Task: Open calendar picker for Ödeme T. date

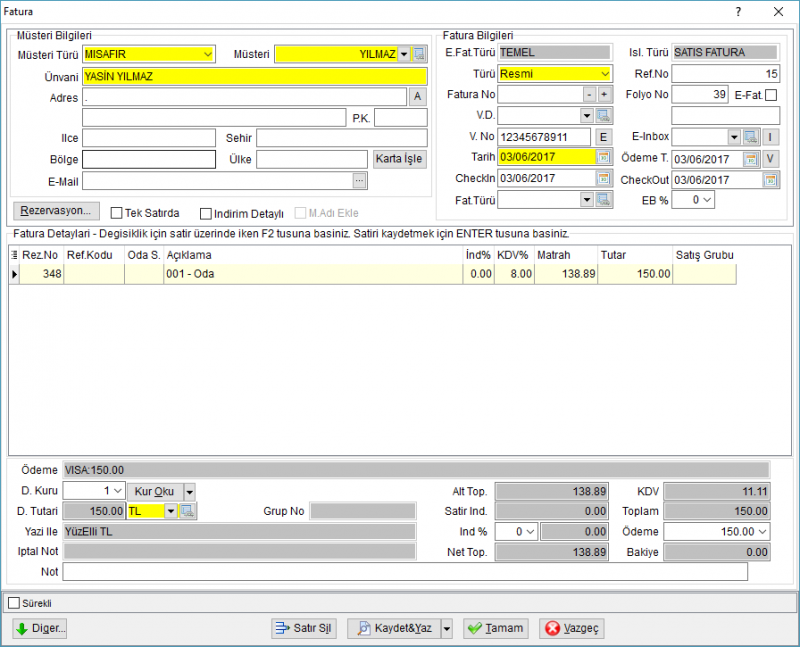Action: [751, 159]
